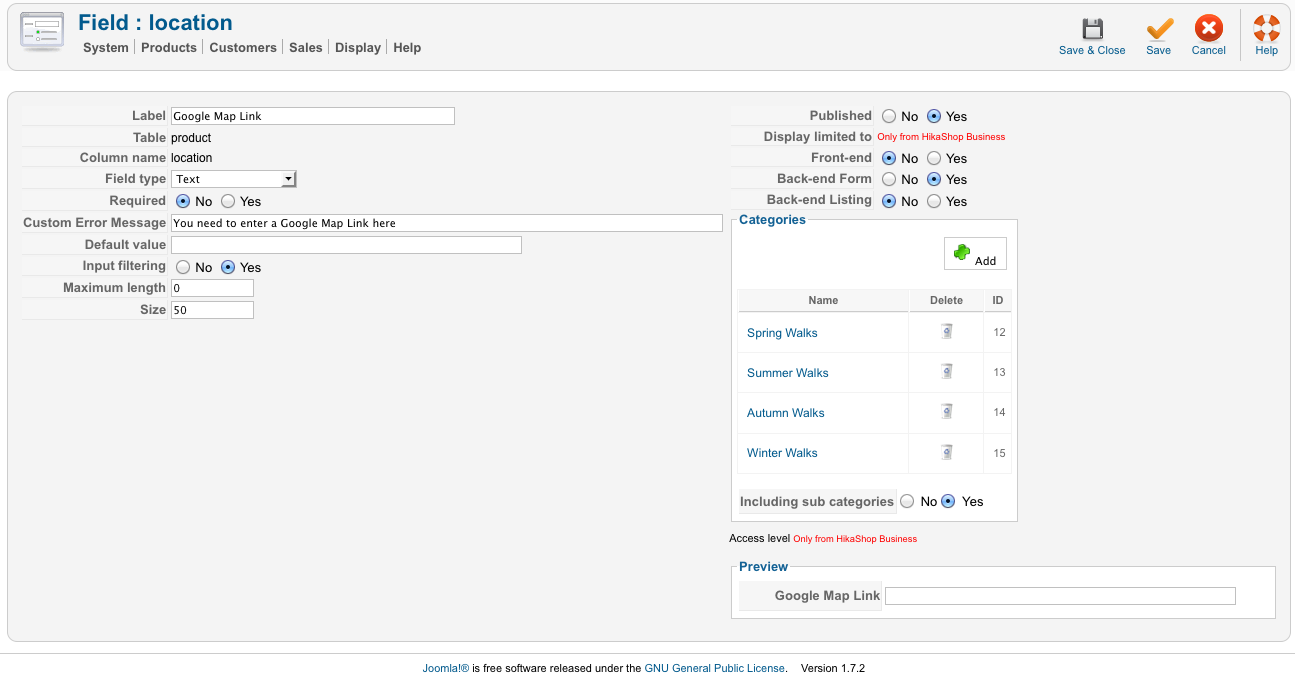This screenshot has width=1295, height=679.
Task: Click the Save checkmark icon
Action: [1159, 30]
